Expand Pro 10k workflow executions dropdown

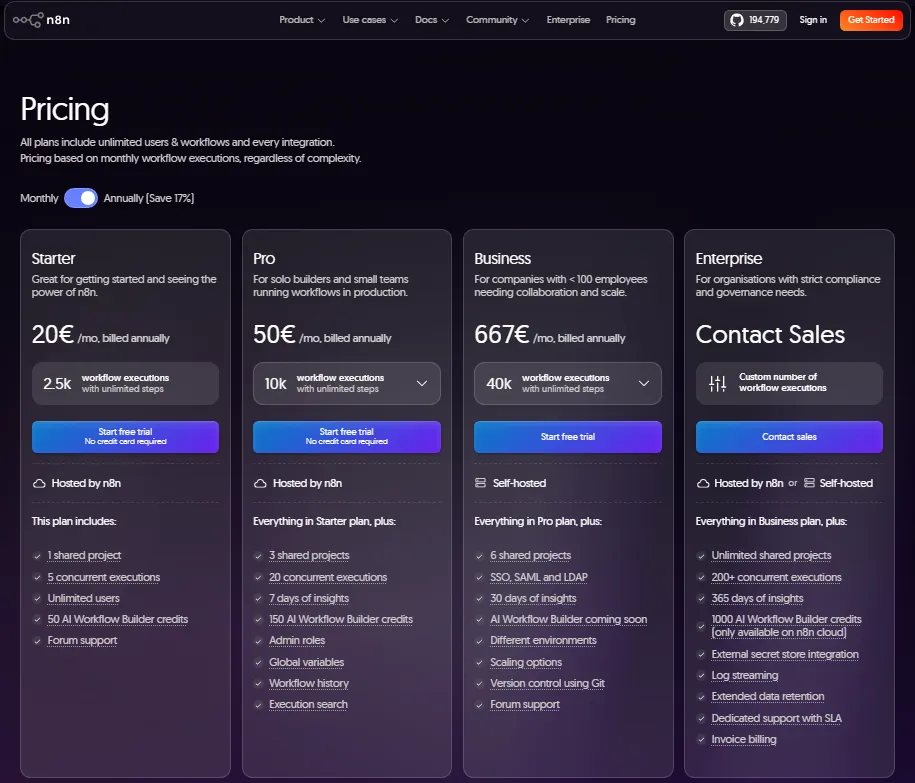point(347,383)
